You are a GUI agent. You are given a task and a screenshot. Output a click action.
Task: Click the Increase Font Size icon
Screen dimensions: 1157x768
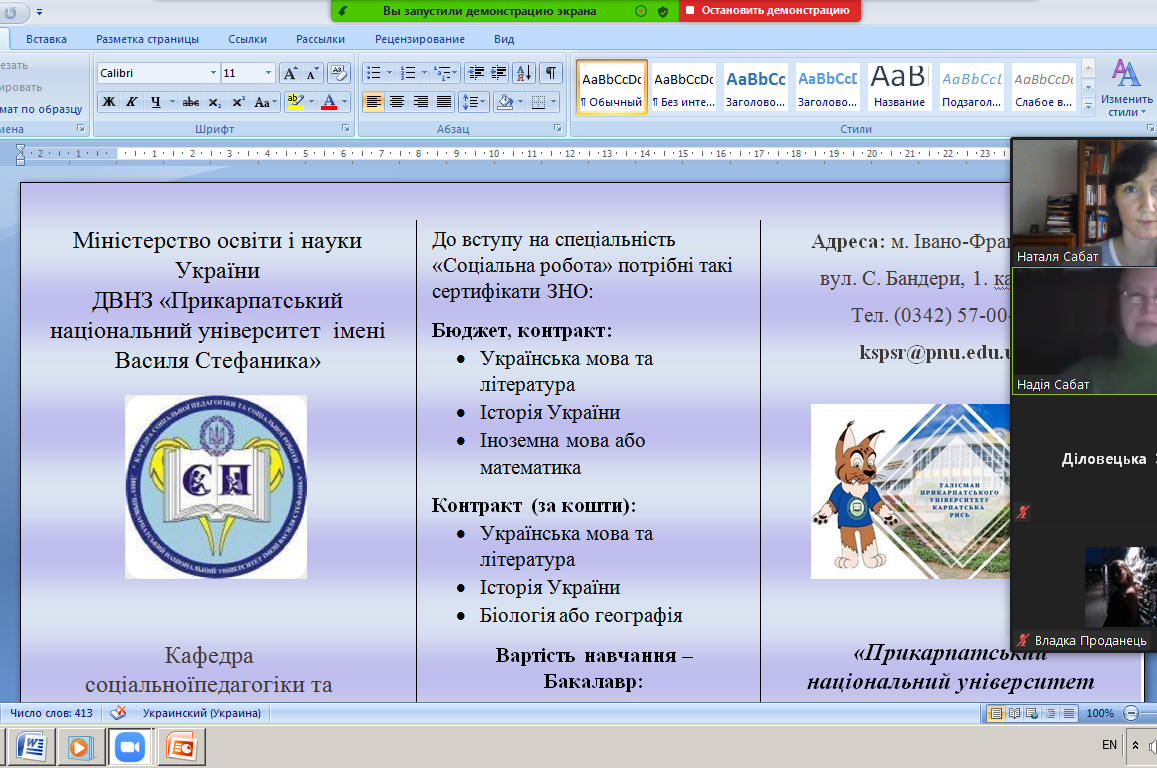290,73
